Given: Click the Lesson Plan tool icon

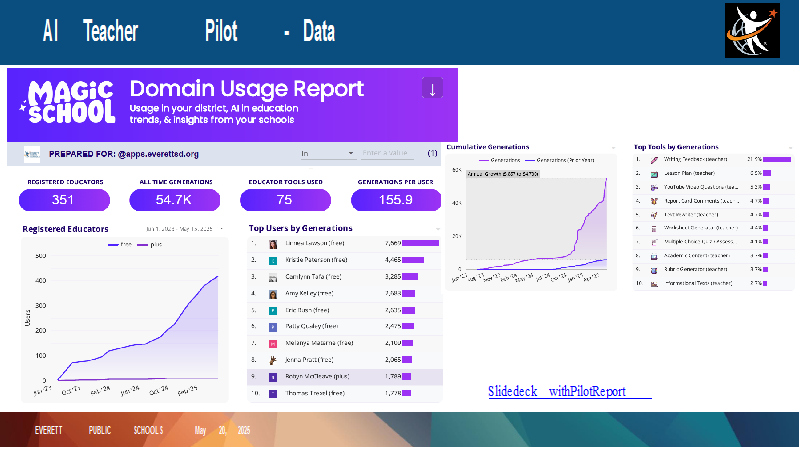Looking at the screenshot, I should point(654,173).
